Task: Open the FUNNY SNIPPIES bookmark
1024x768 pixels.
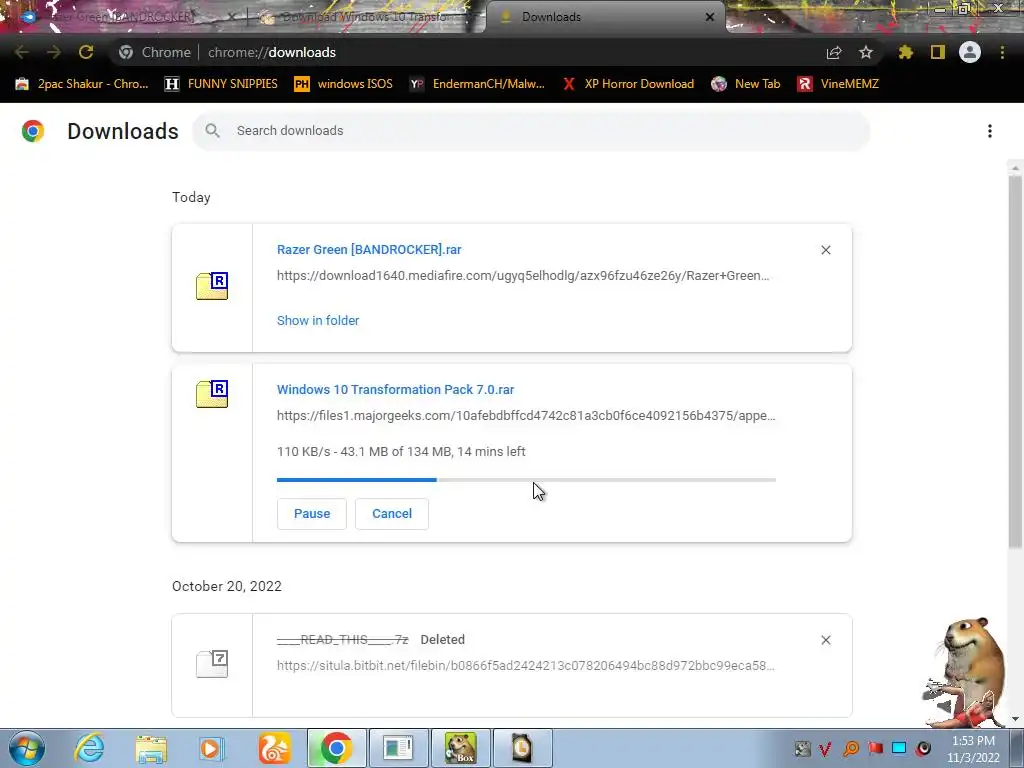Action: 221,84
